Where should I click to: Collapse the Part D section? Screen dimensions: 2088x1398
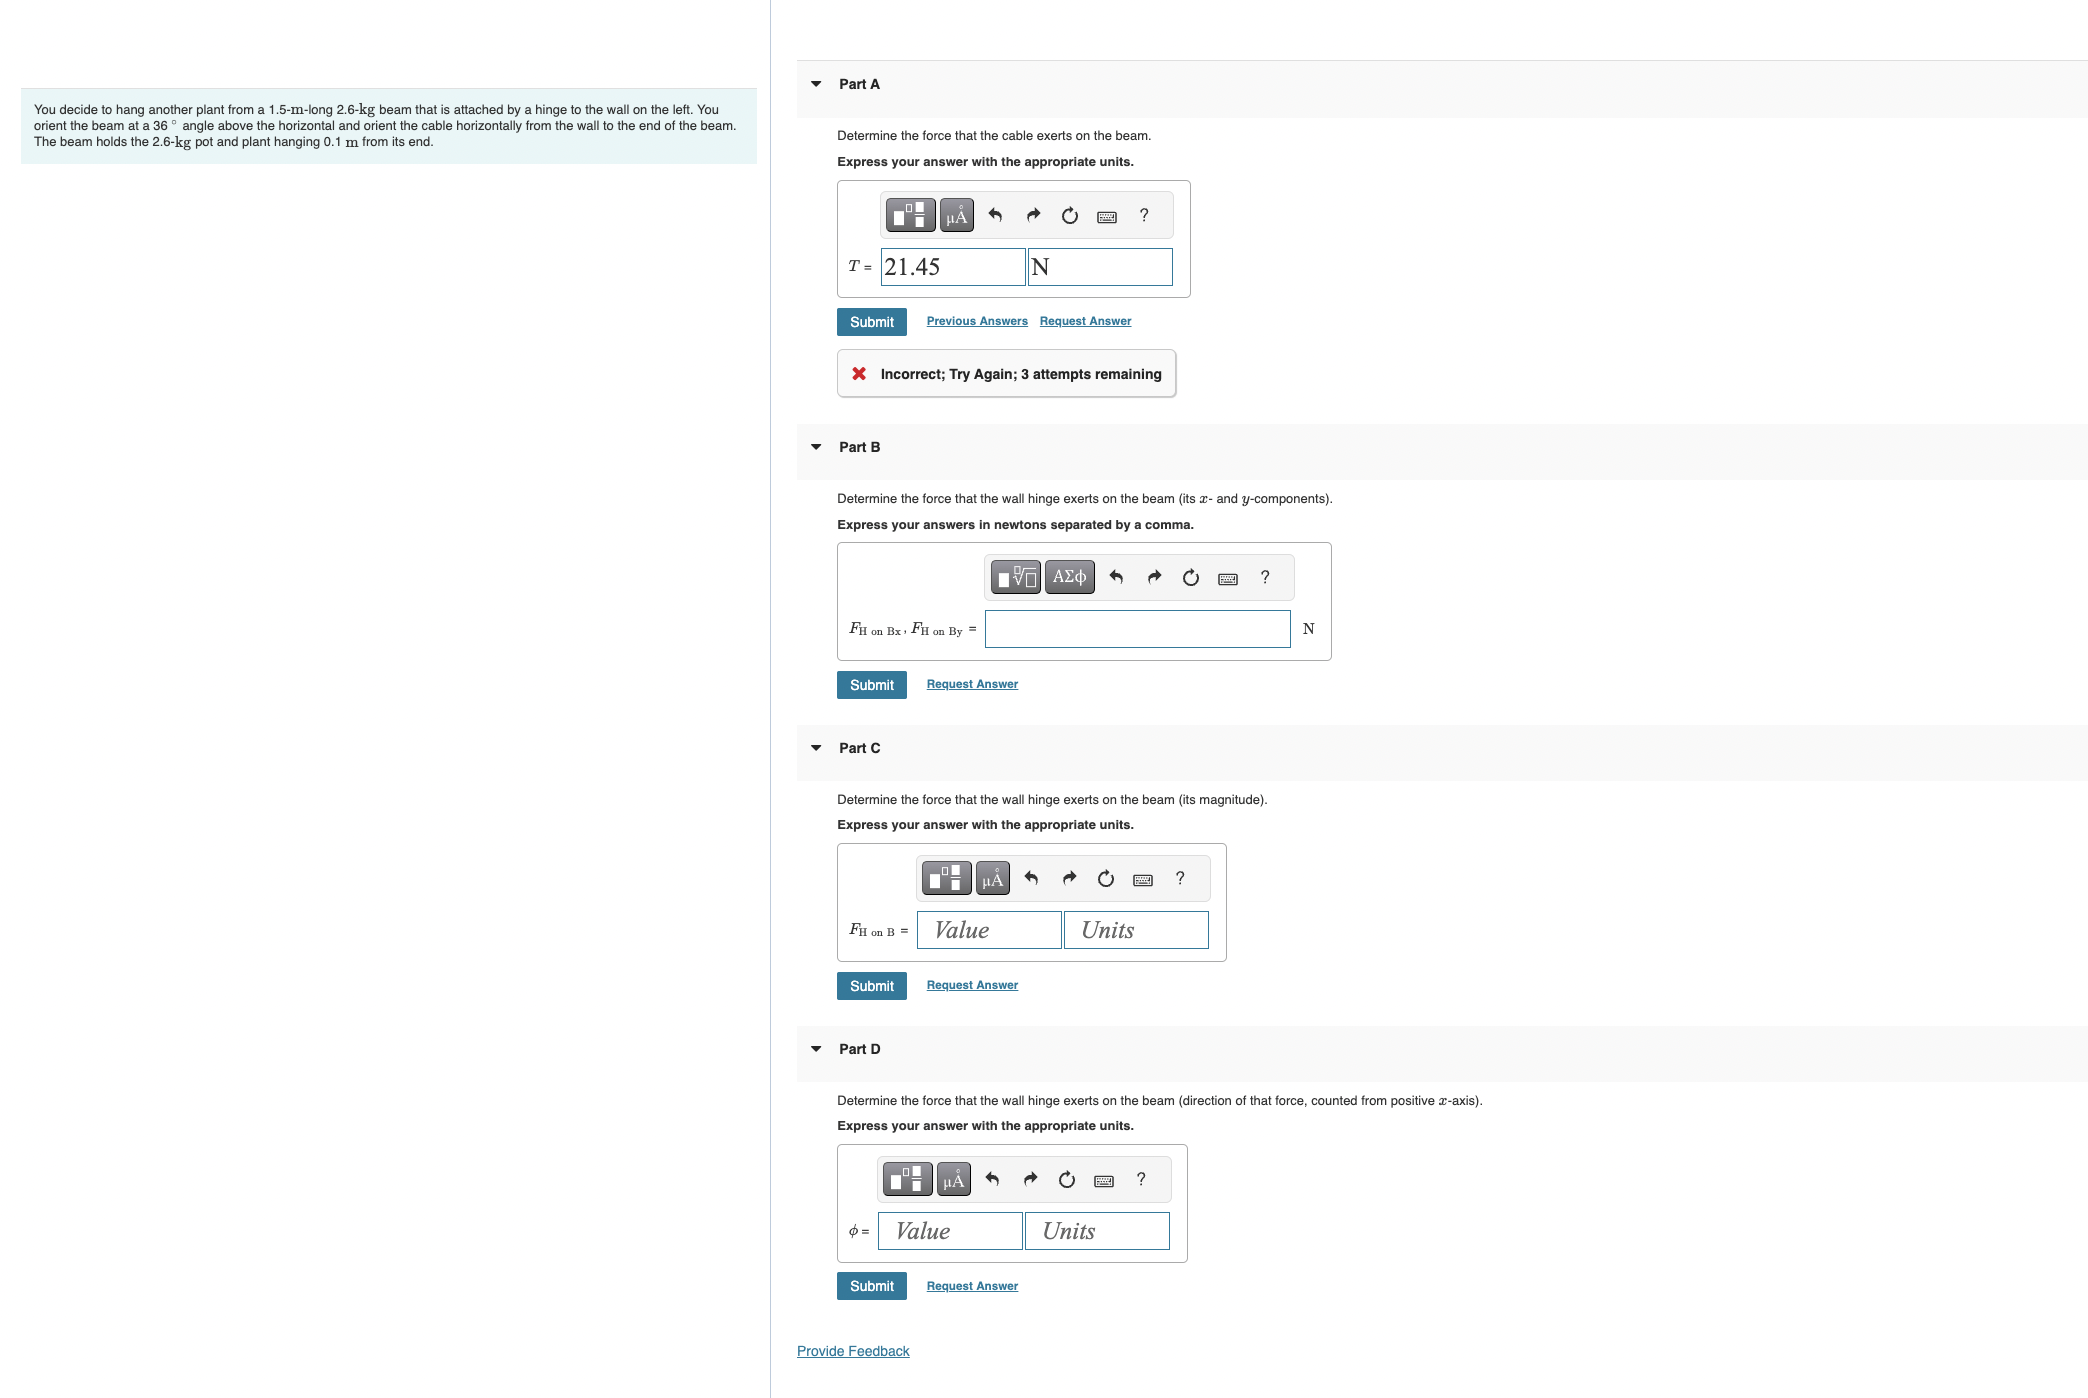pos(816,1049)
